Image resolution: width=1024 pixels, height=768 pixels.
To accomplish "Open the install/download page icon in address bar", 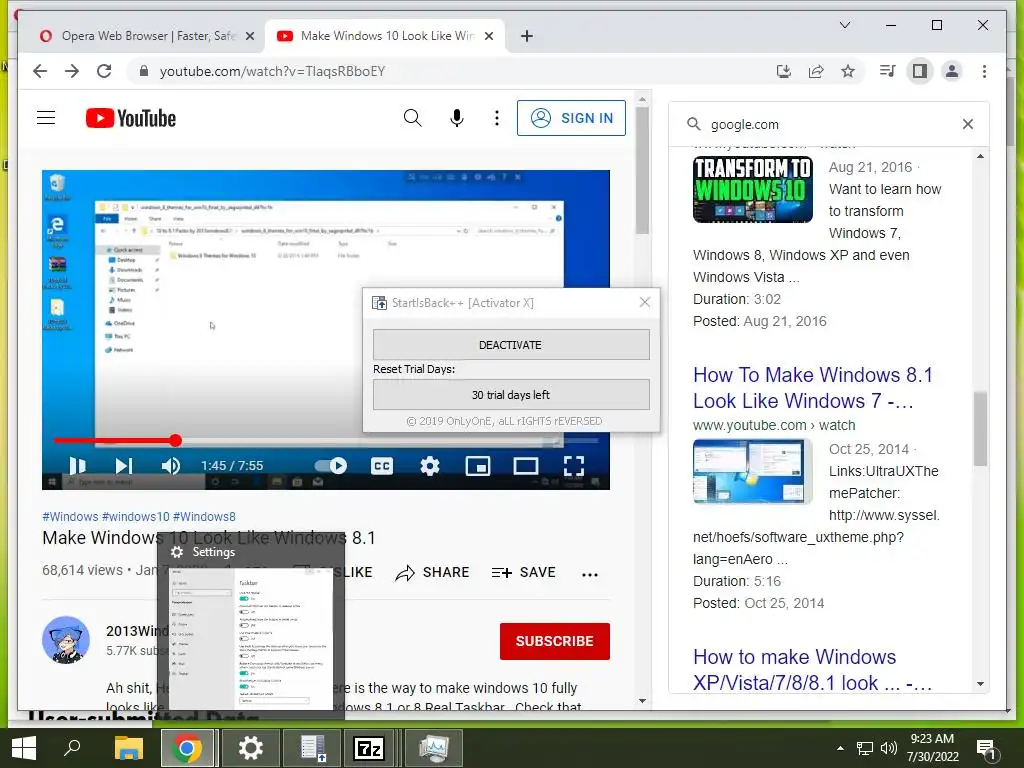I will click(x=784, y=71).
